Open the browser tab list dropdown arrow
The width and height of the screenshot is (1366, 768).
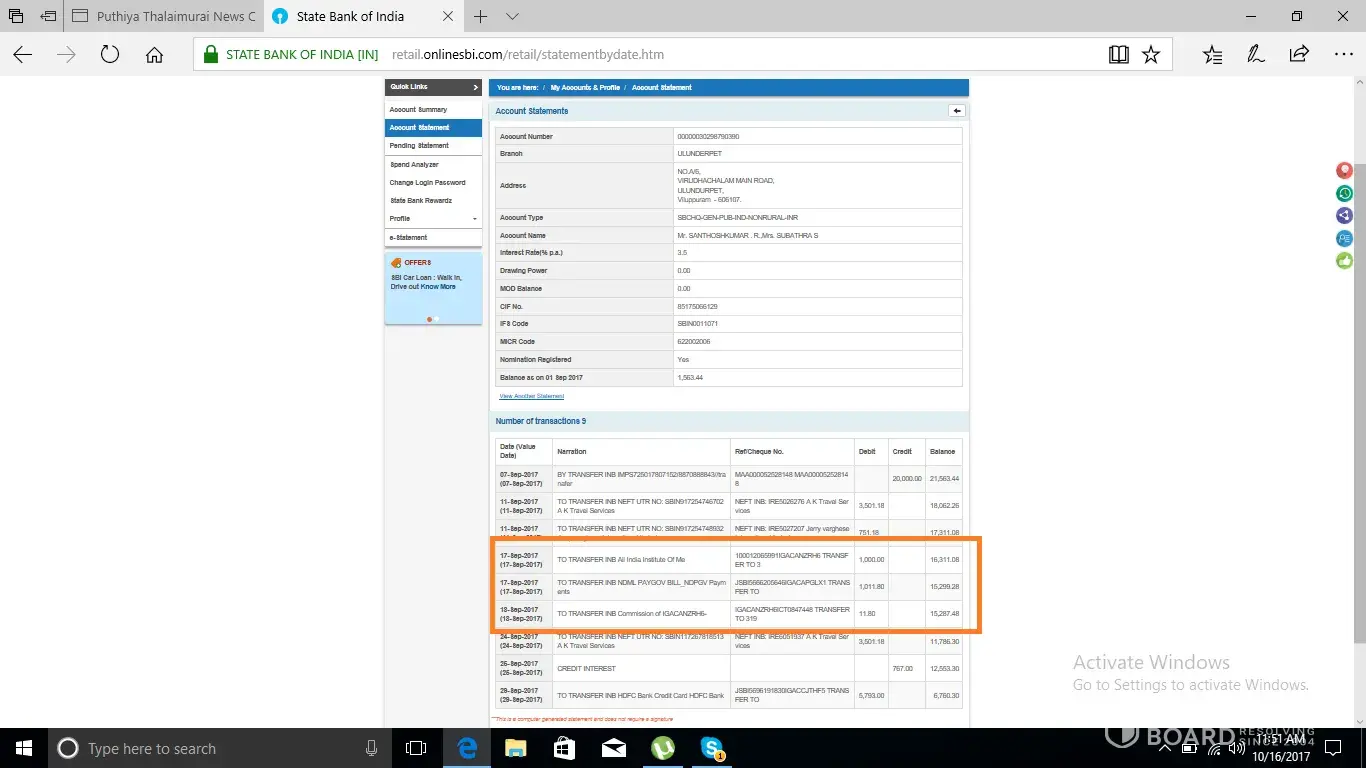click(x=513, y=17)
